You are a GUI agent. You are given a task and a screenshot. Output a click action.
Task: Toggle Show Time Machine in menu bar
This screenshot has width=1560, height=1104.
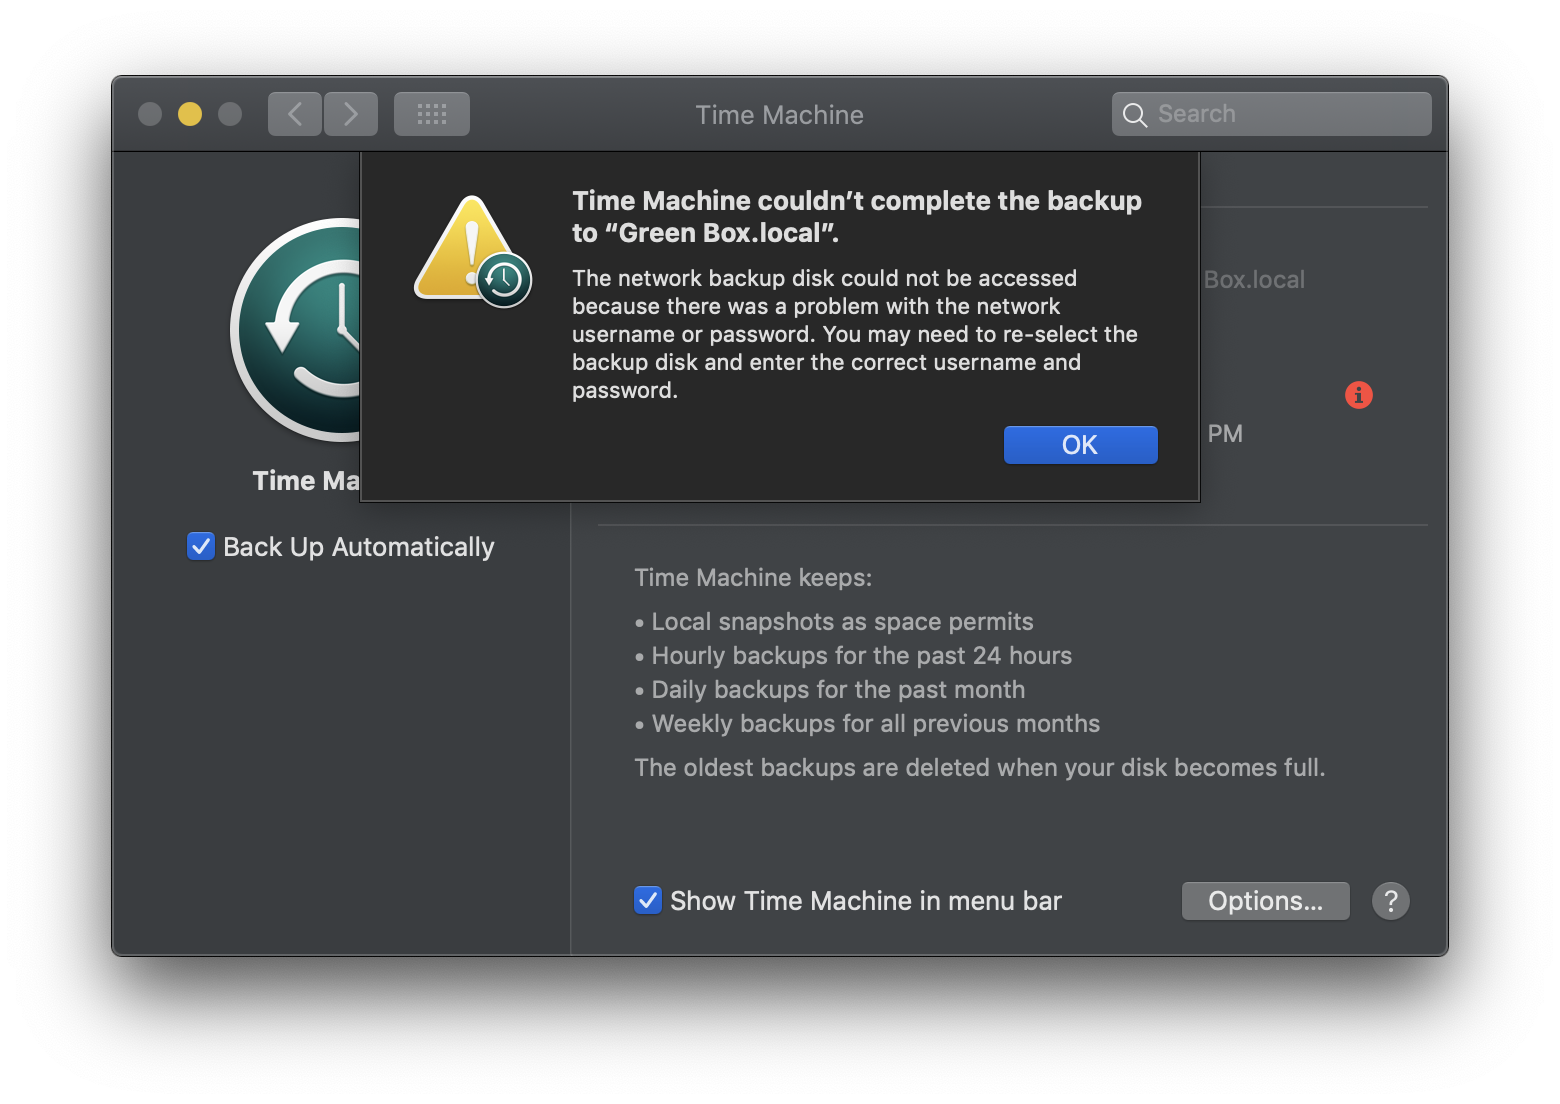648,900
